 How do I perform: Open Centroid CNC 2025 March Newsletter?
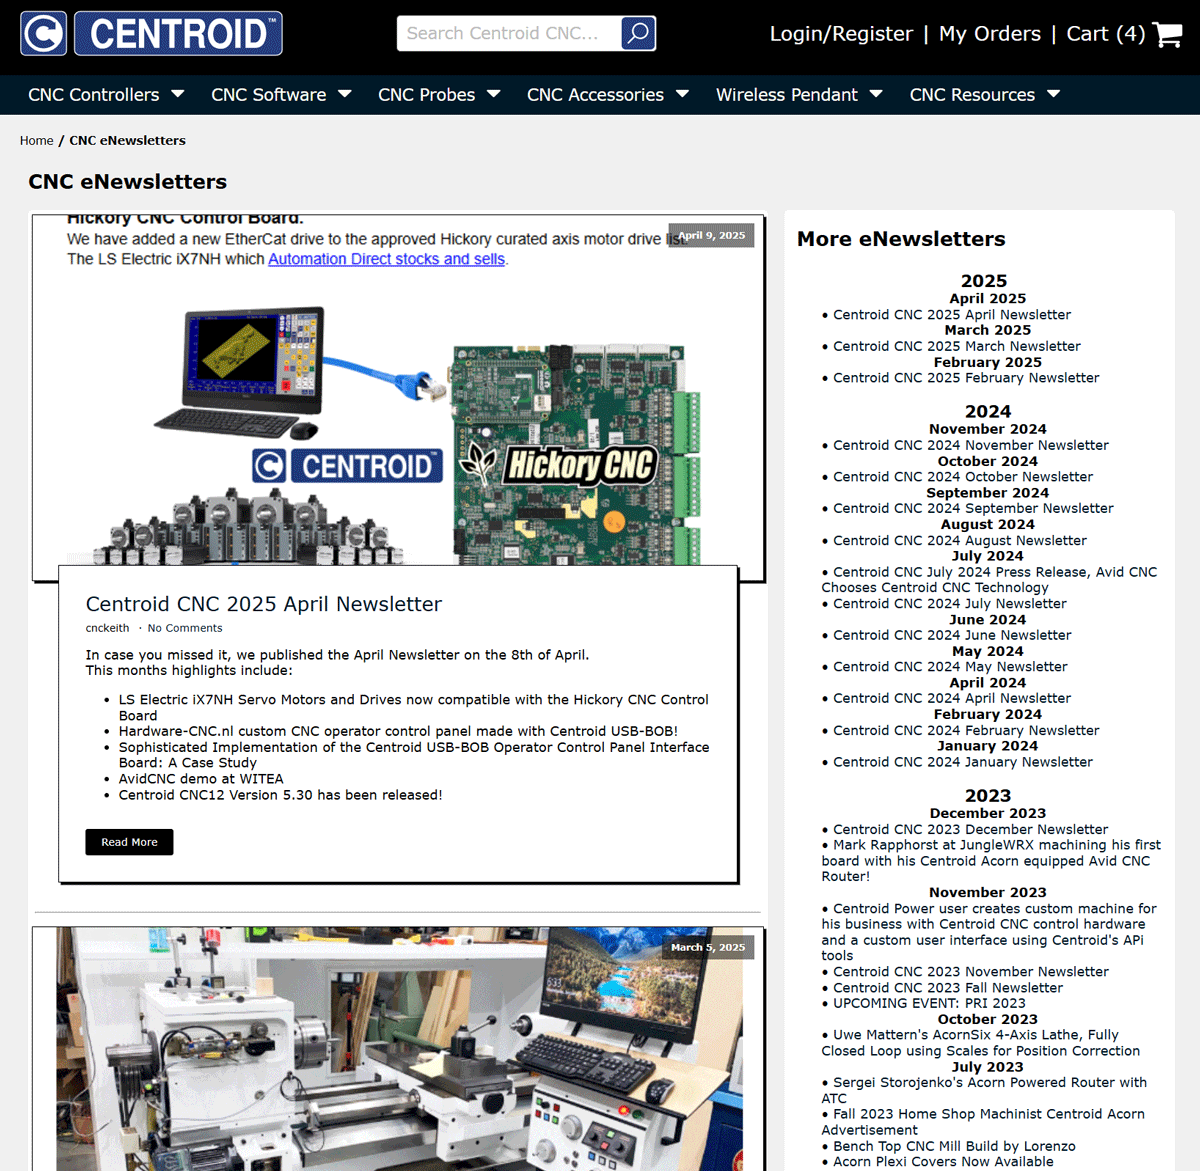(x=957, y=347)
